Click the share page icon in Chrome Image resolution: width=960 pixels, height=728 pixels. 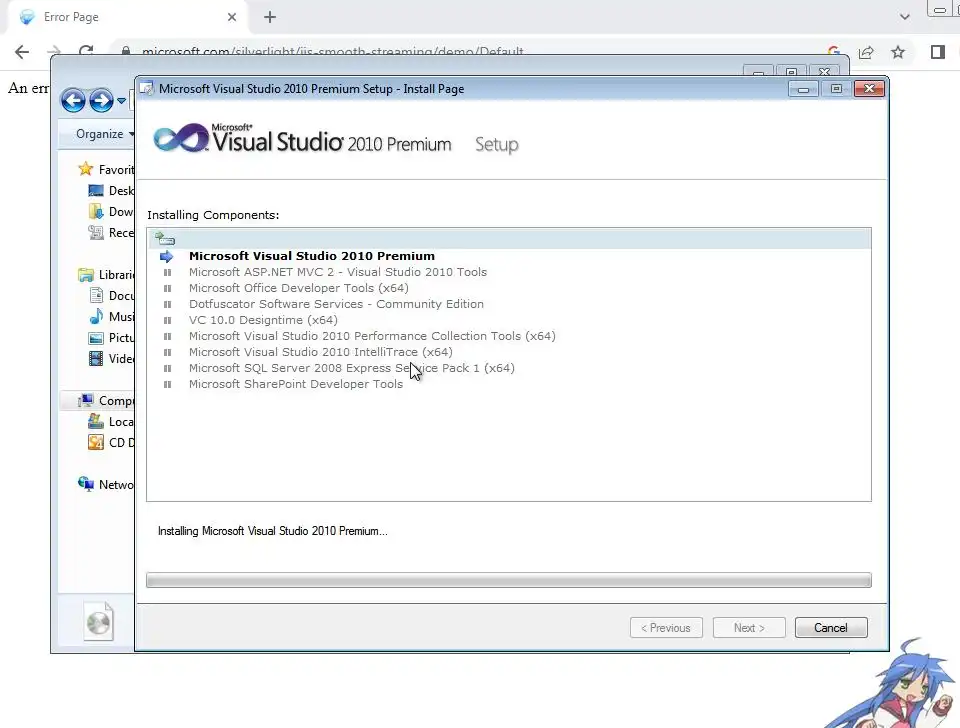pos(866,52)
